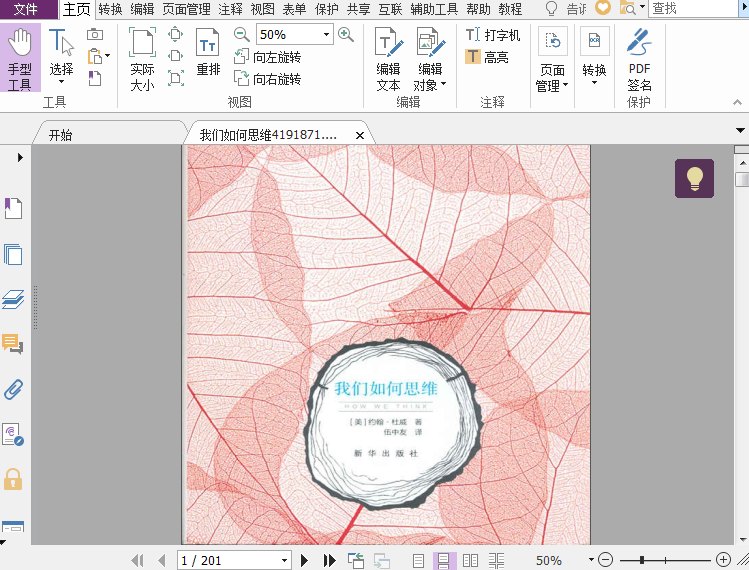Expand the navigation panel arrow

(x=20, y=157)
